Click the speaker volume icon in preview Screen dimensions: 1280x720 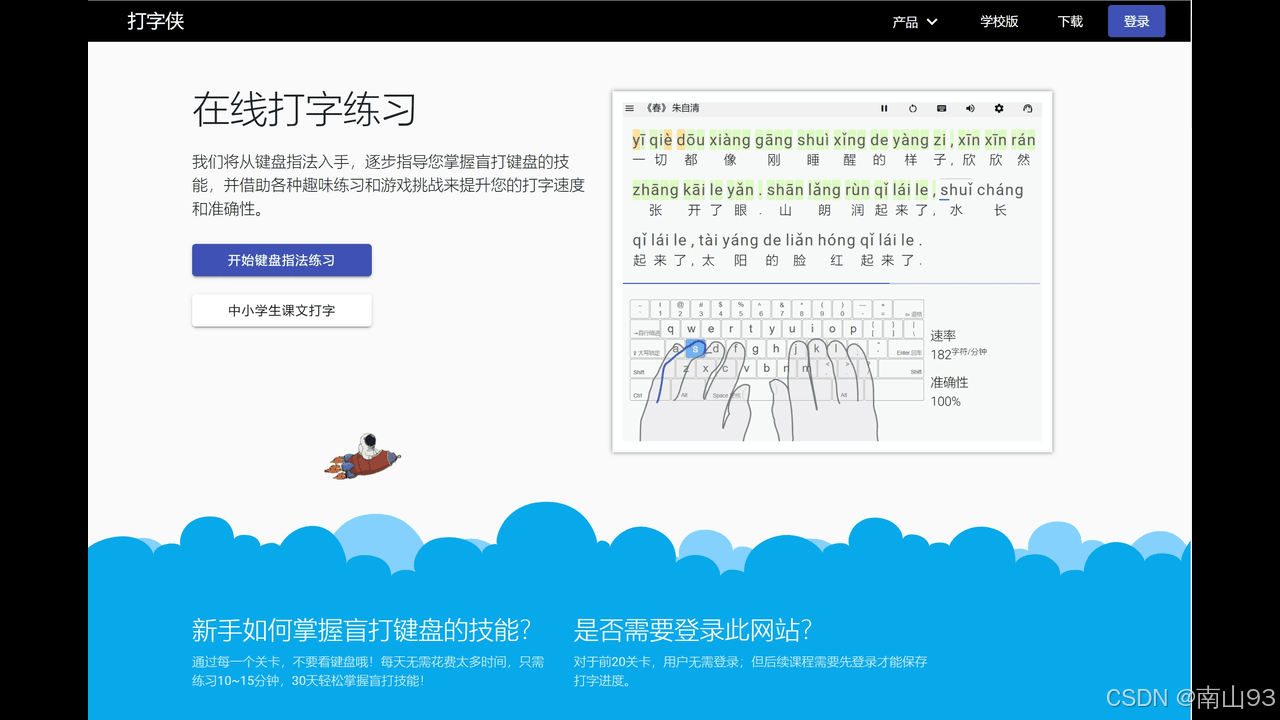coord(970,108)
